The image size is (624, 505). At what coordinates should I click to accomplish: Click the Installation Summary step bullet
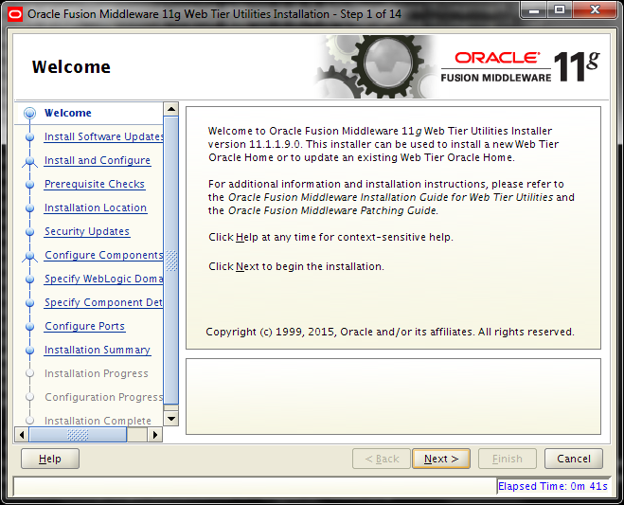point(30,350)
